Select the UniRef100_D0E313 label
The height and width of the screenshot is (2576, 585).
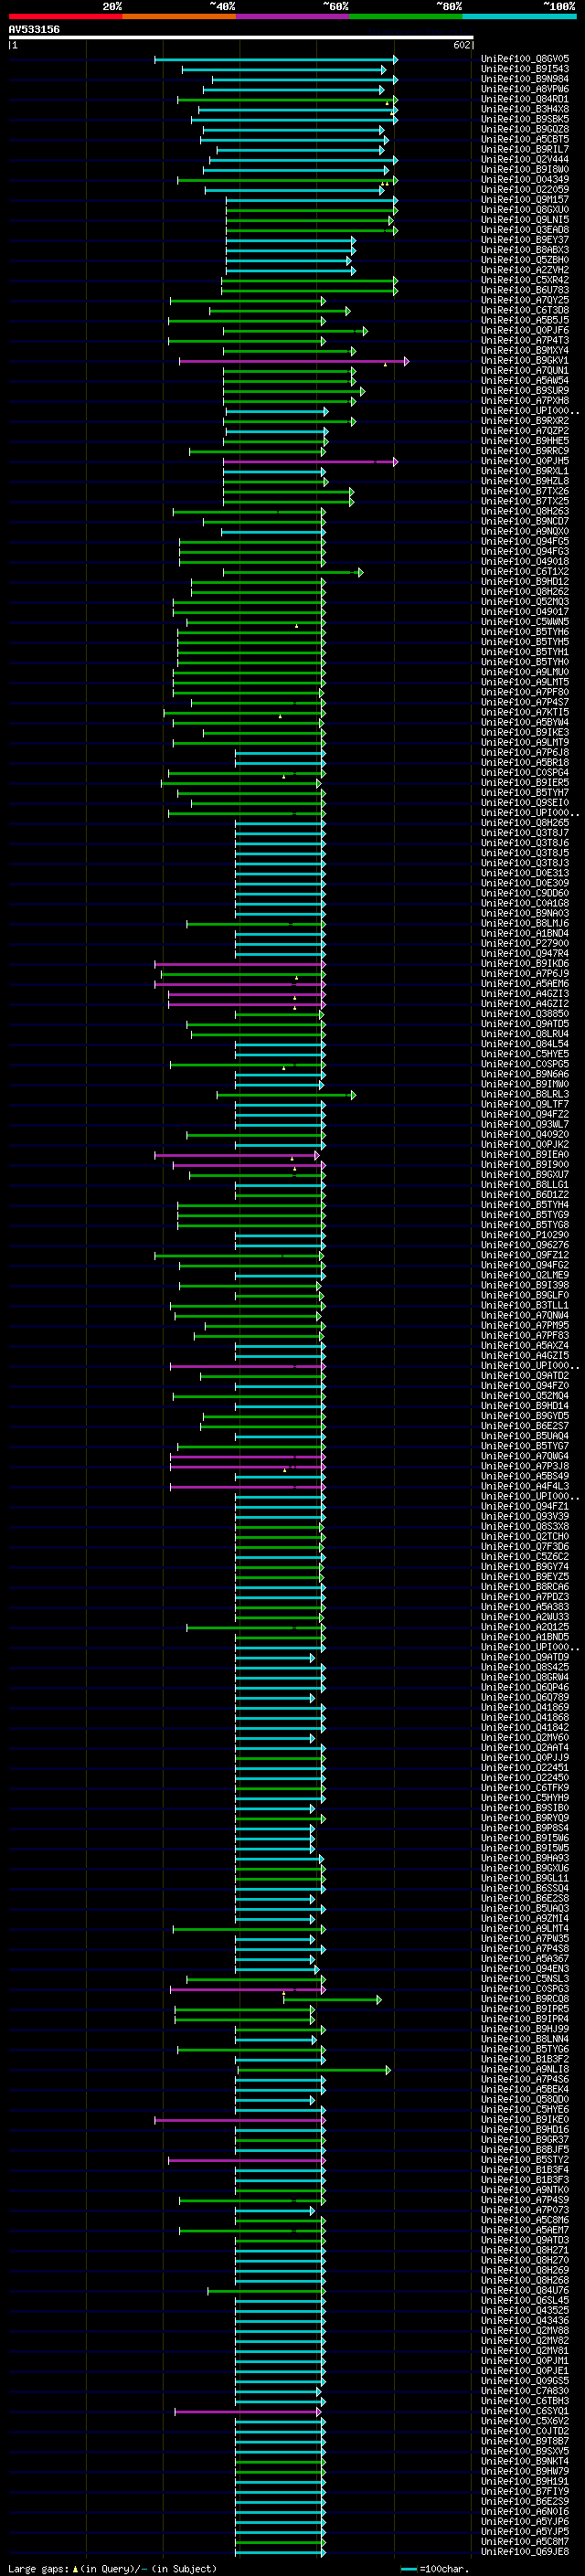tap(525, 873)
